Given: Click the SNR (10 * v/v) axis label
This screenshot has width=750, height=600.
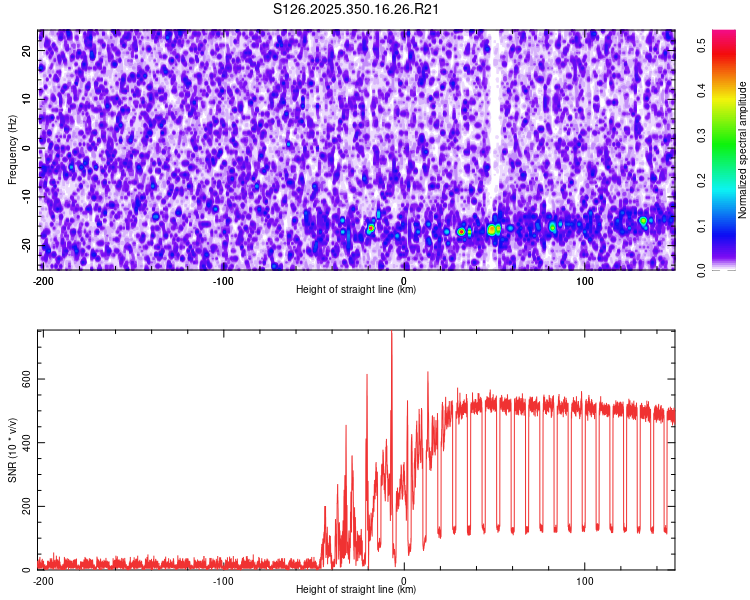Looking at the screenshot, I should (x=12, y=450).
